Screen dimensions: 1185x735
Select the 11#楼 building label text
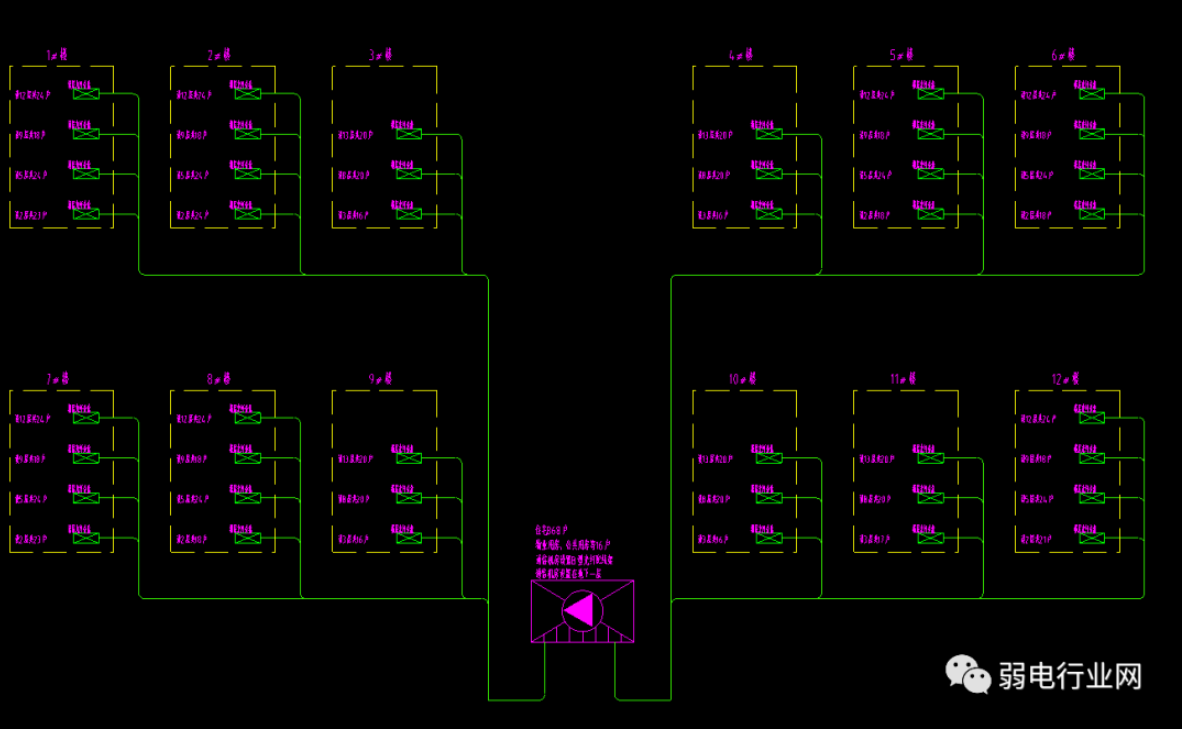pos(904,380)
